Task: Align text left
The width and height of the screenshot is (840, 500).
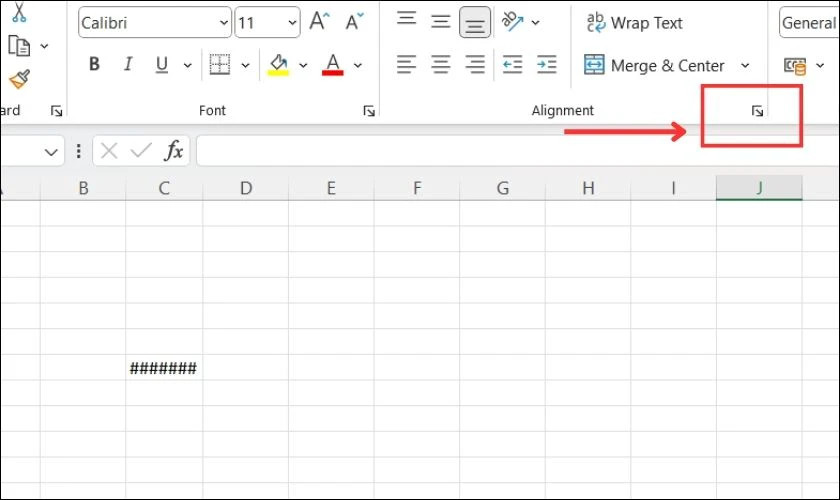Action: [406, 65]
